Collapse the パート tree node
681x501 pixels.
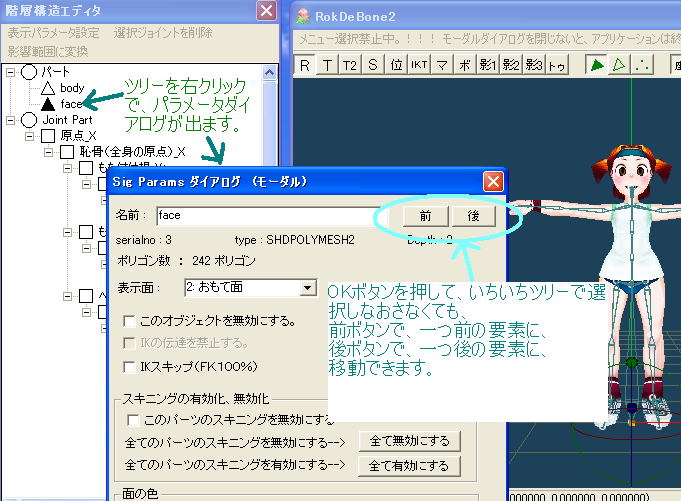(x=11, y=73)
